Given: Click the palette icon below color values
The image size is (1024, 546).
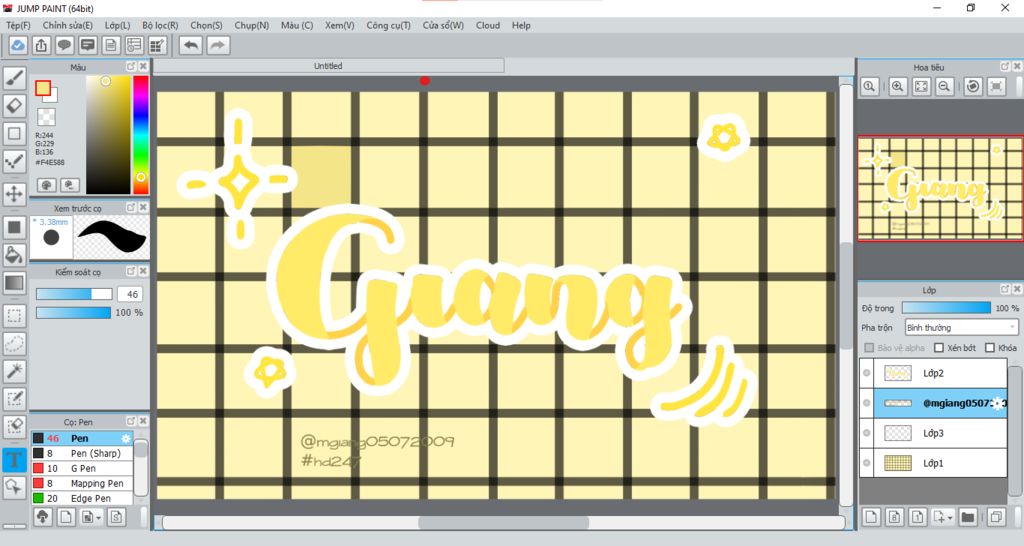Looking at the screenshot, I should click(46, 185).
